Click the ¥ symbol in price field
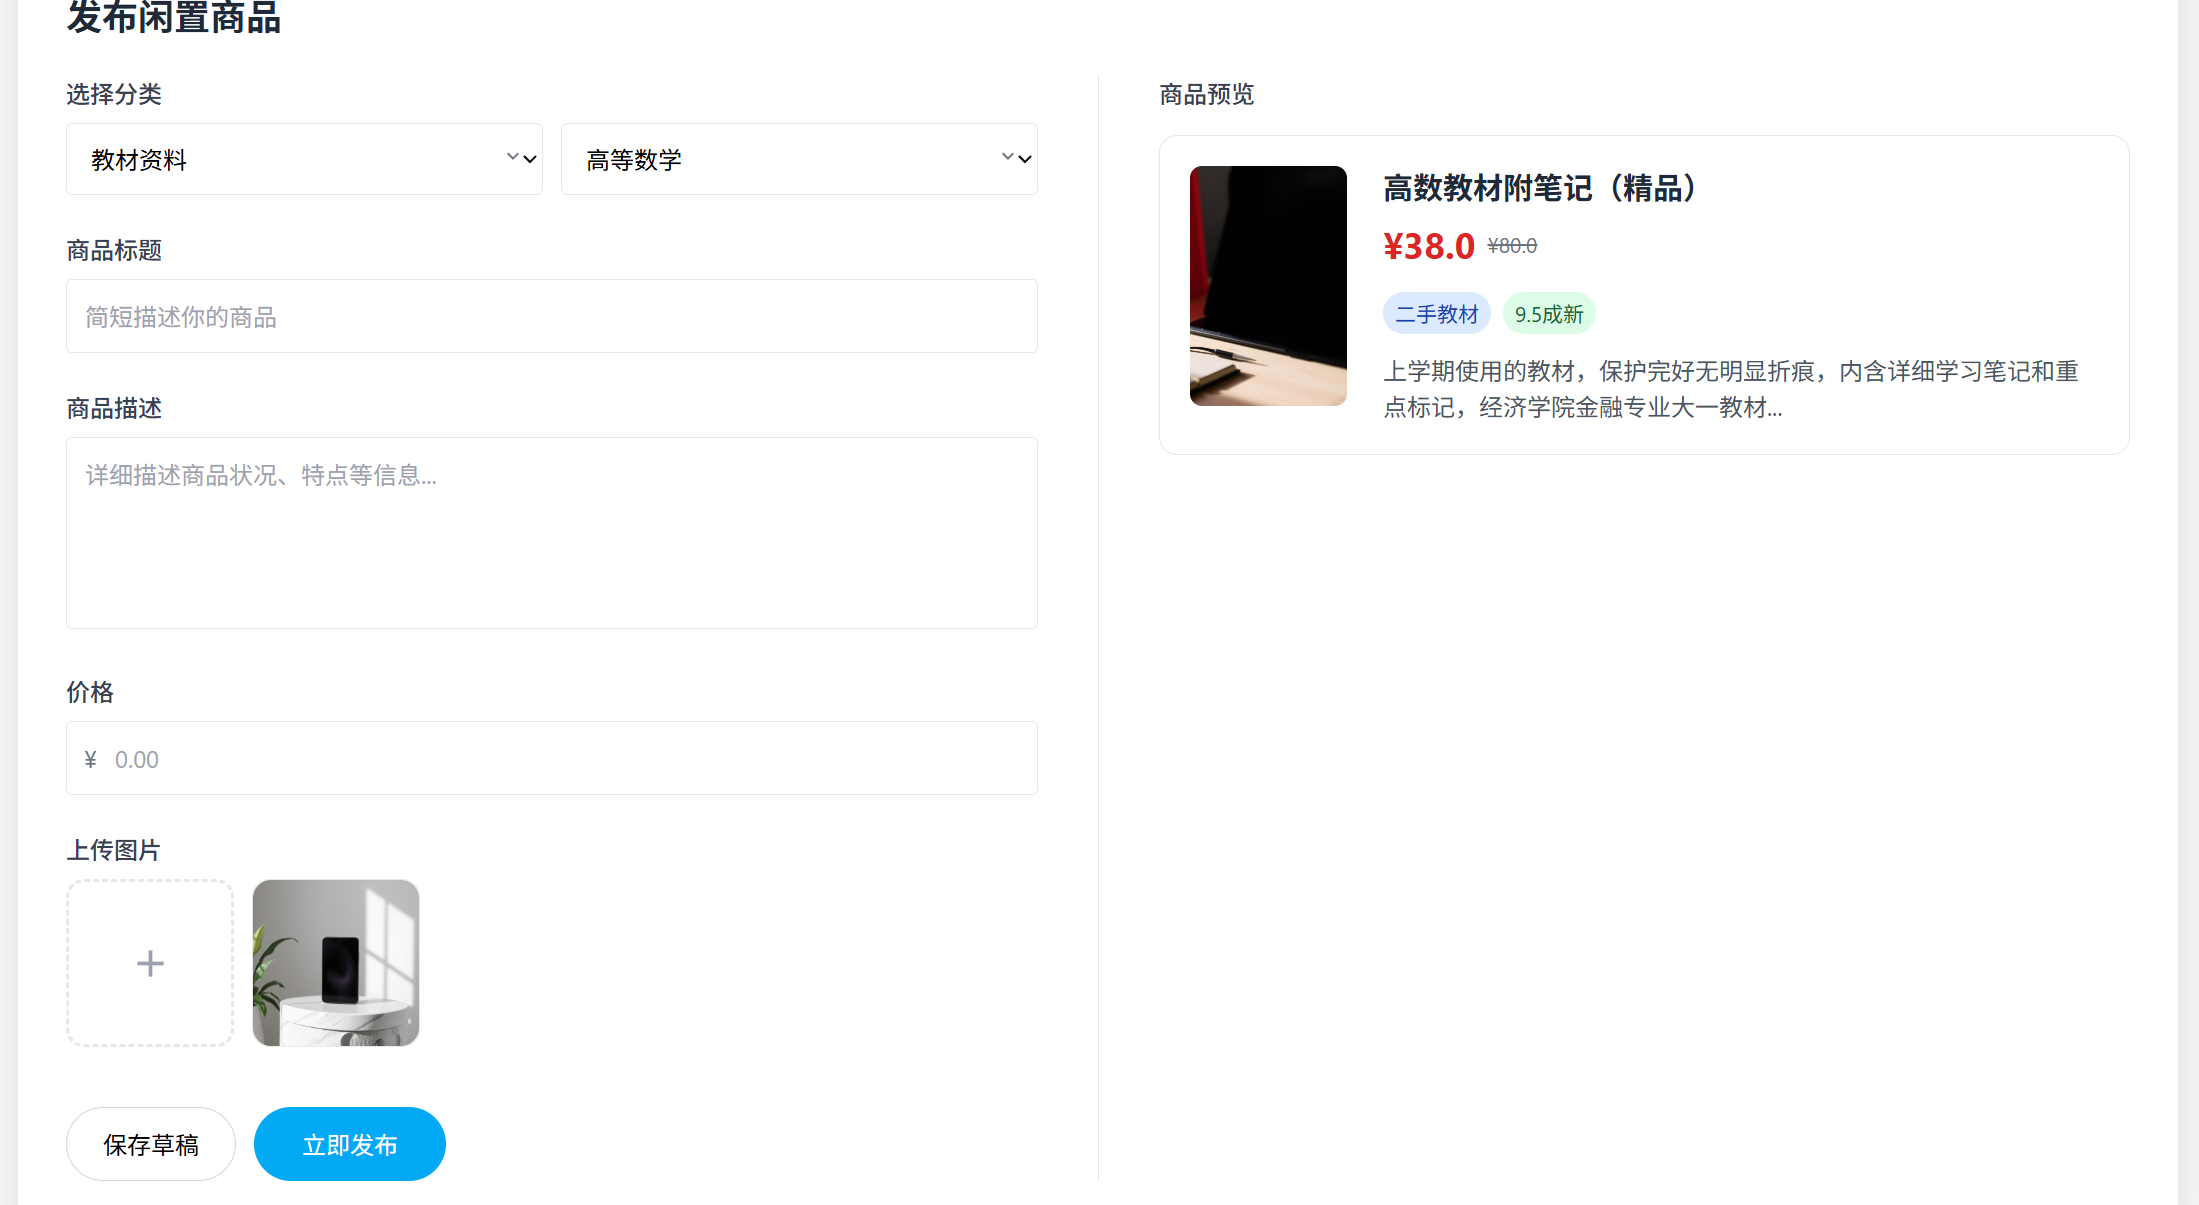 (91, 760)
